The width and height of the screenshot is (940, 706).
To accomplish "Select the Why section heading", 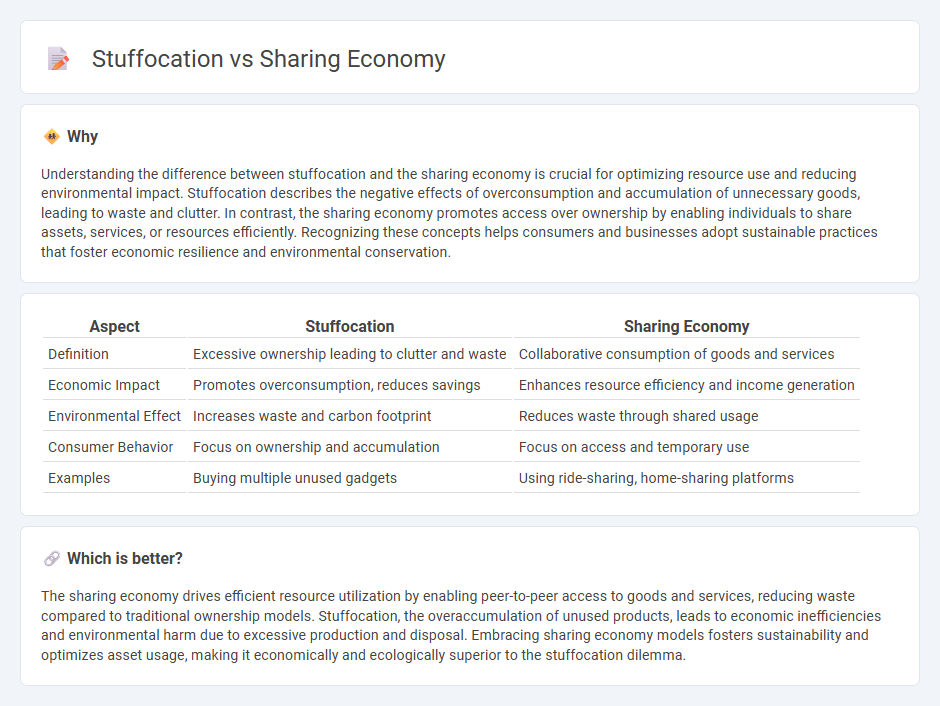I will [x=82, y=137].
